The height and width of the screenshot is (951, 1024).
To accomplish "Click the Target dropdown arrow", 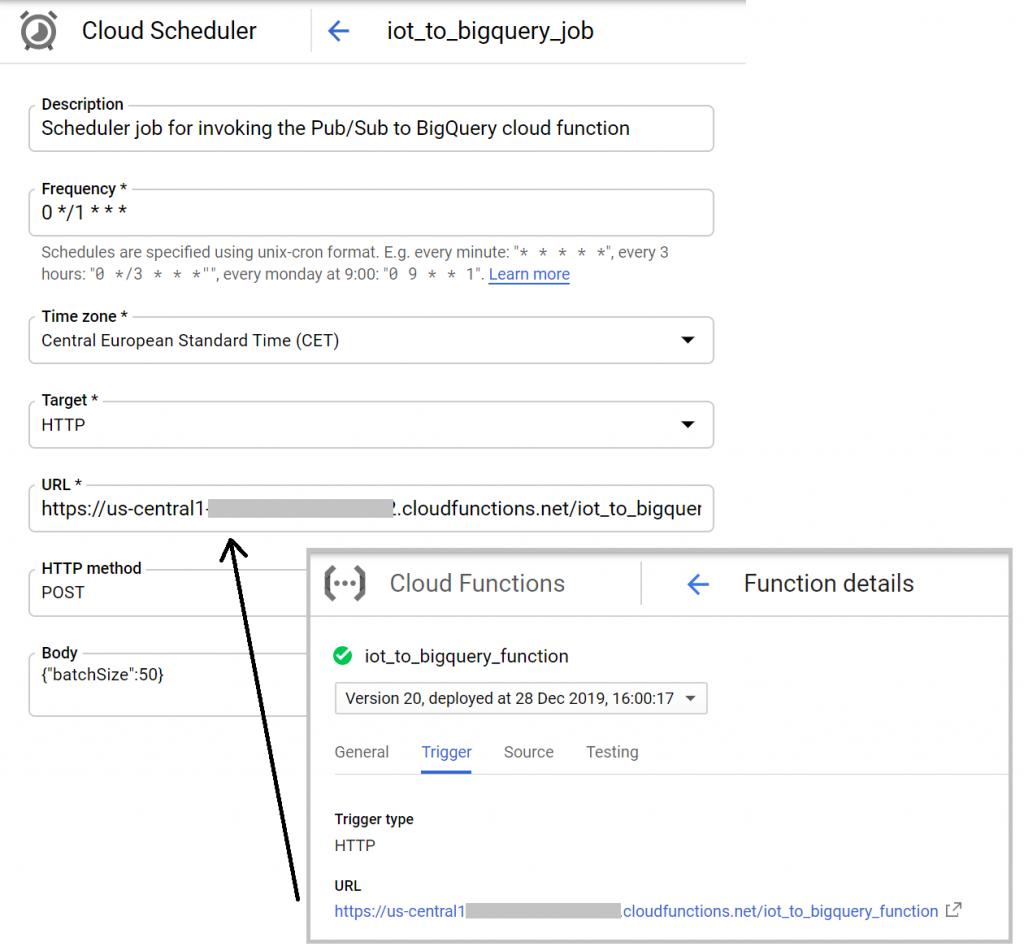I will click(688, 424).
